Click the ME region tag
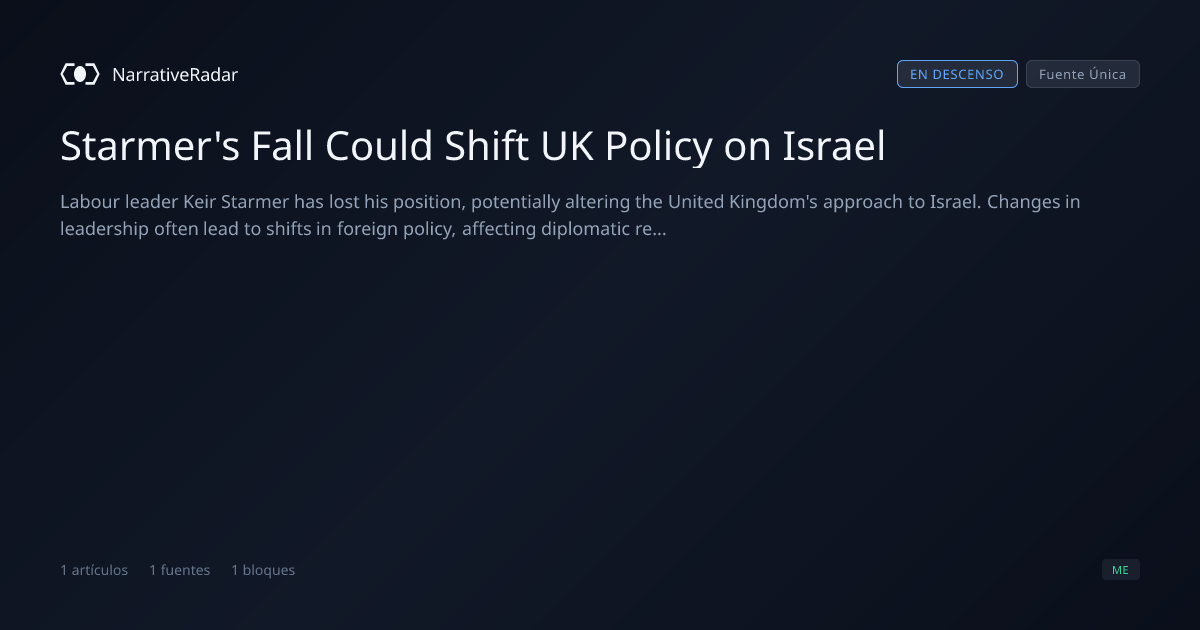This screenshot has height=630, width=1200. click(1120, 570)
